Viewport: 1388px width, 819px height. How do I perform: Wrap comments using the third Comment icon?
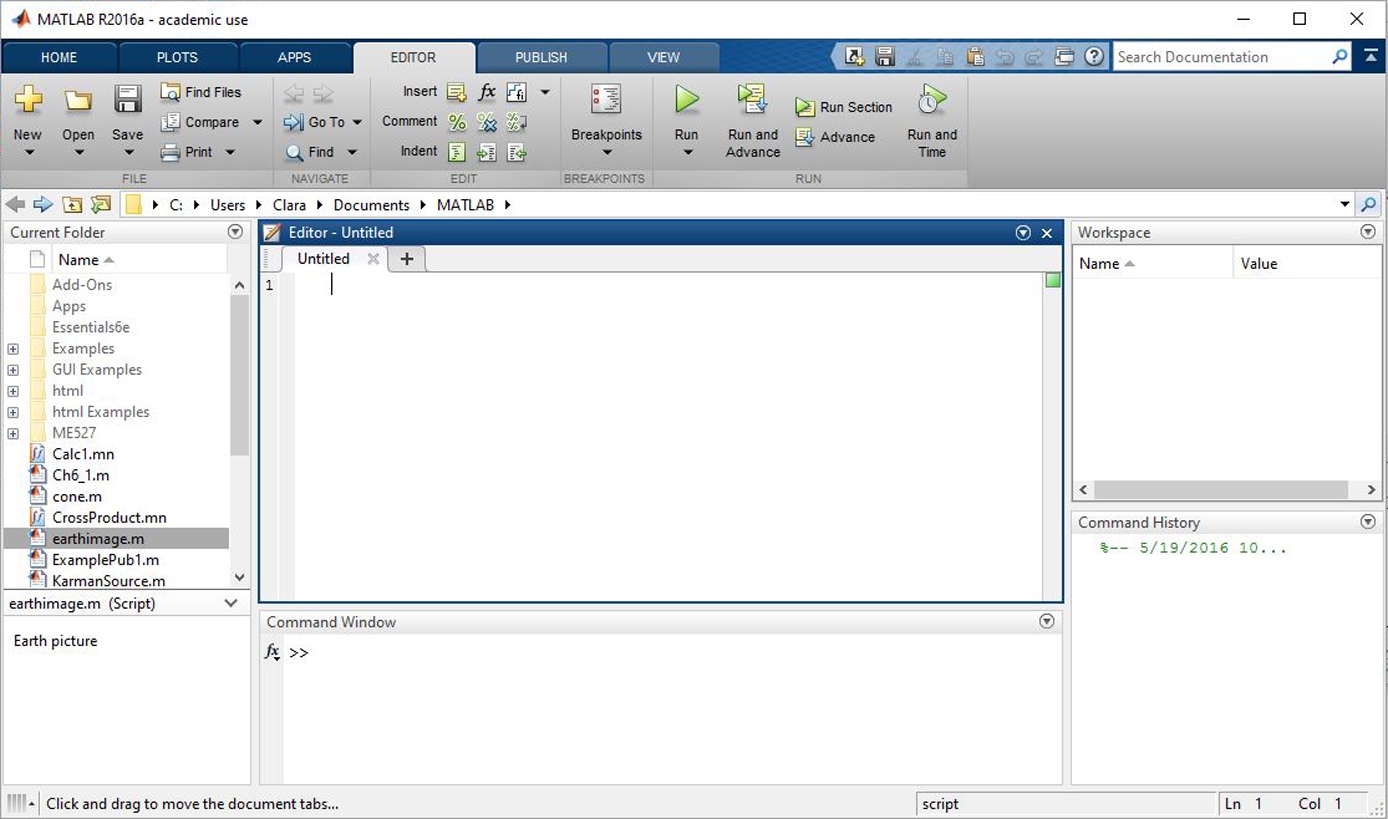(x=517, y=123)
